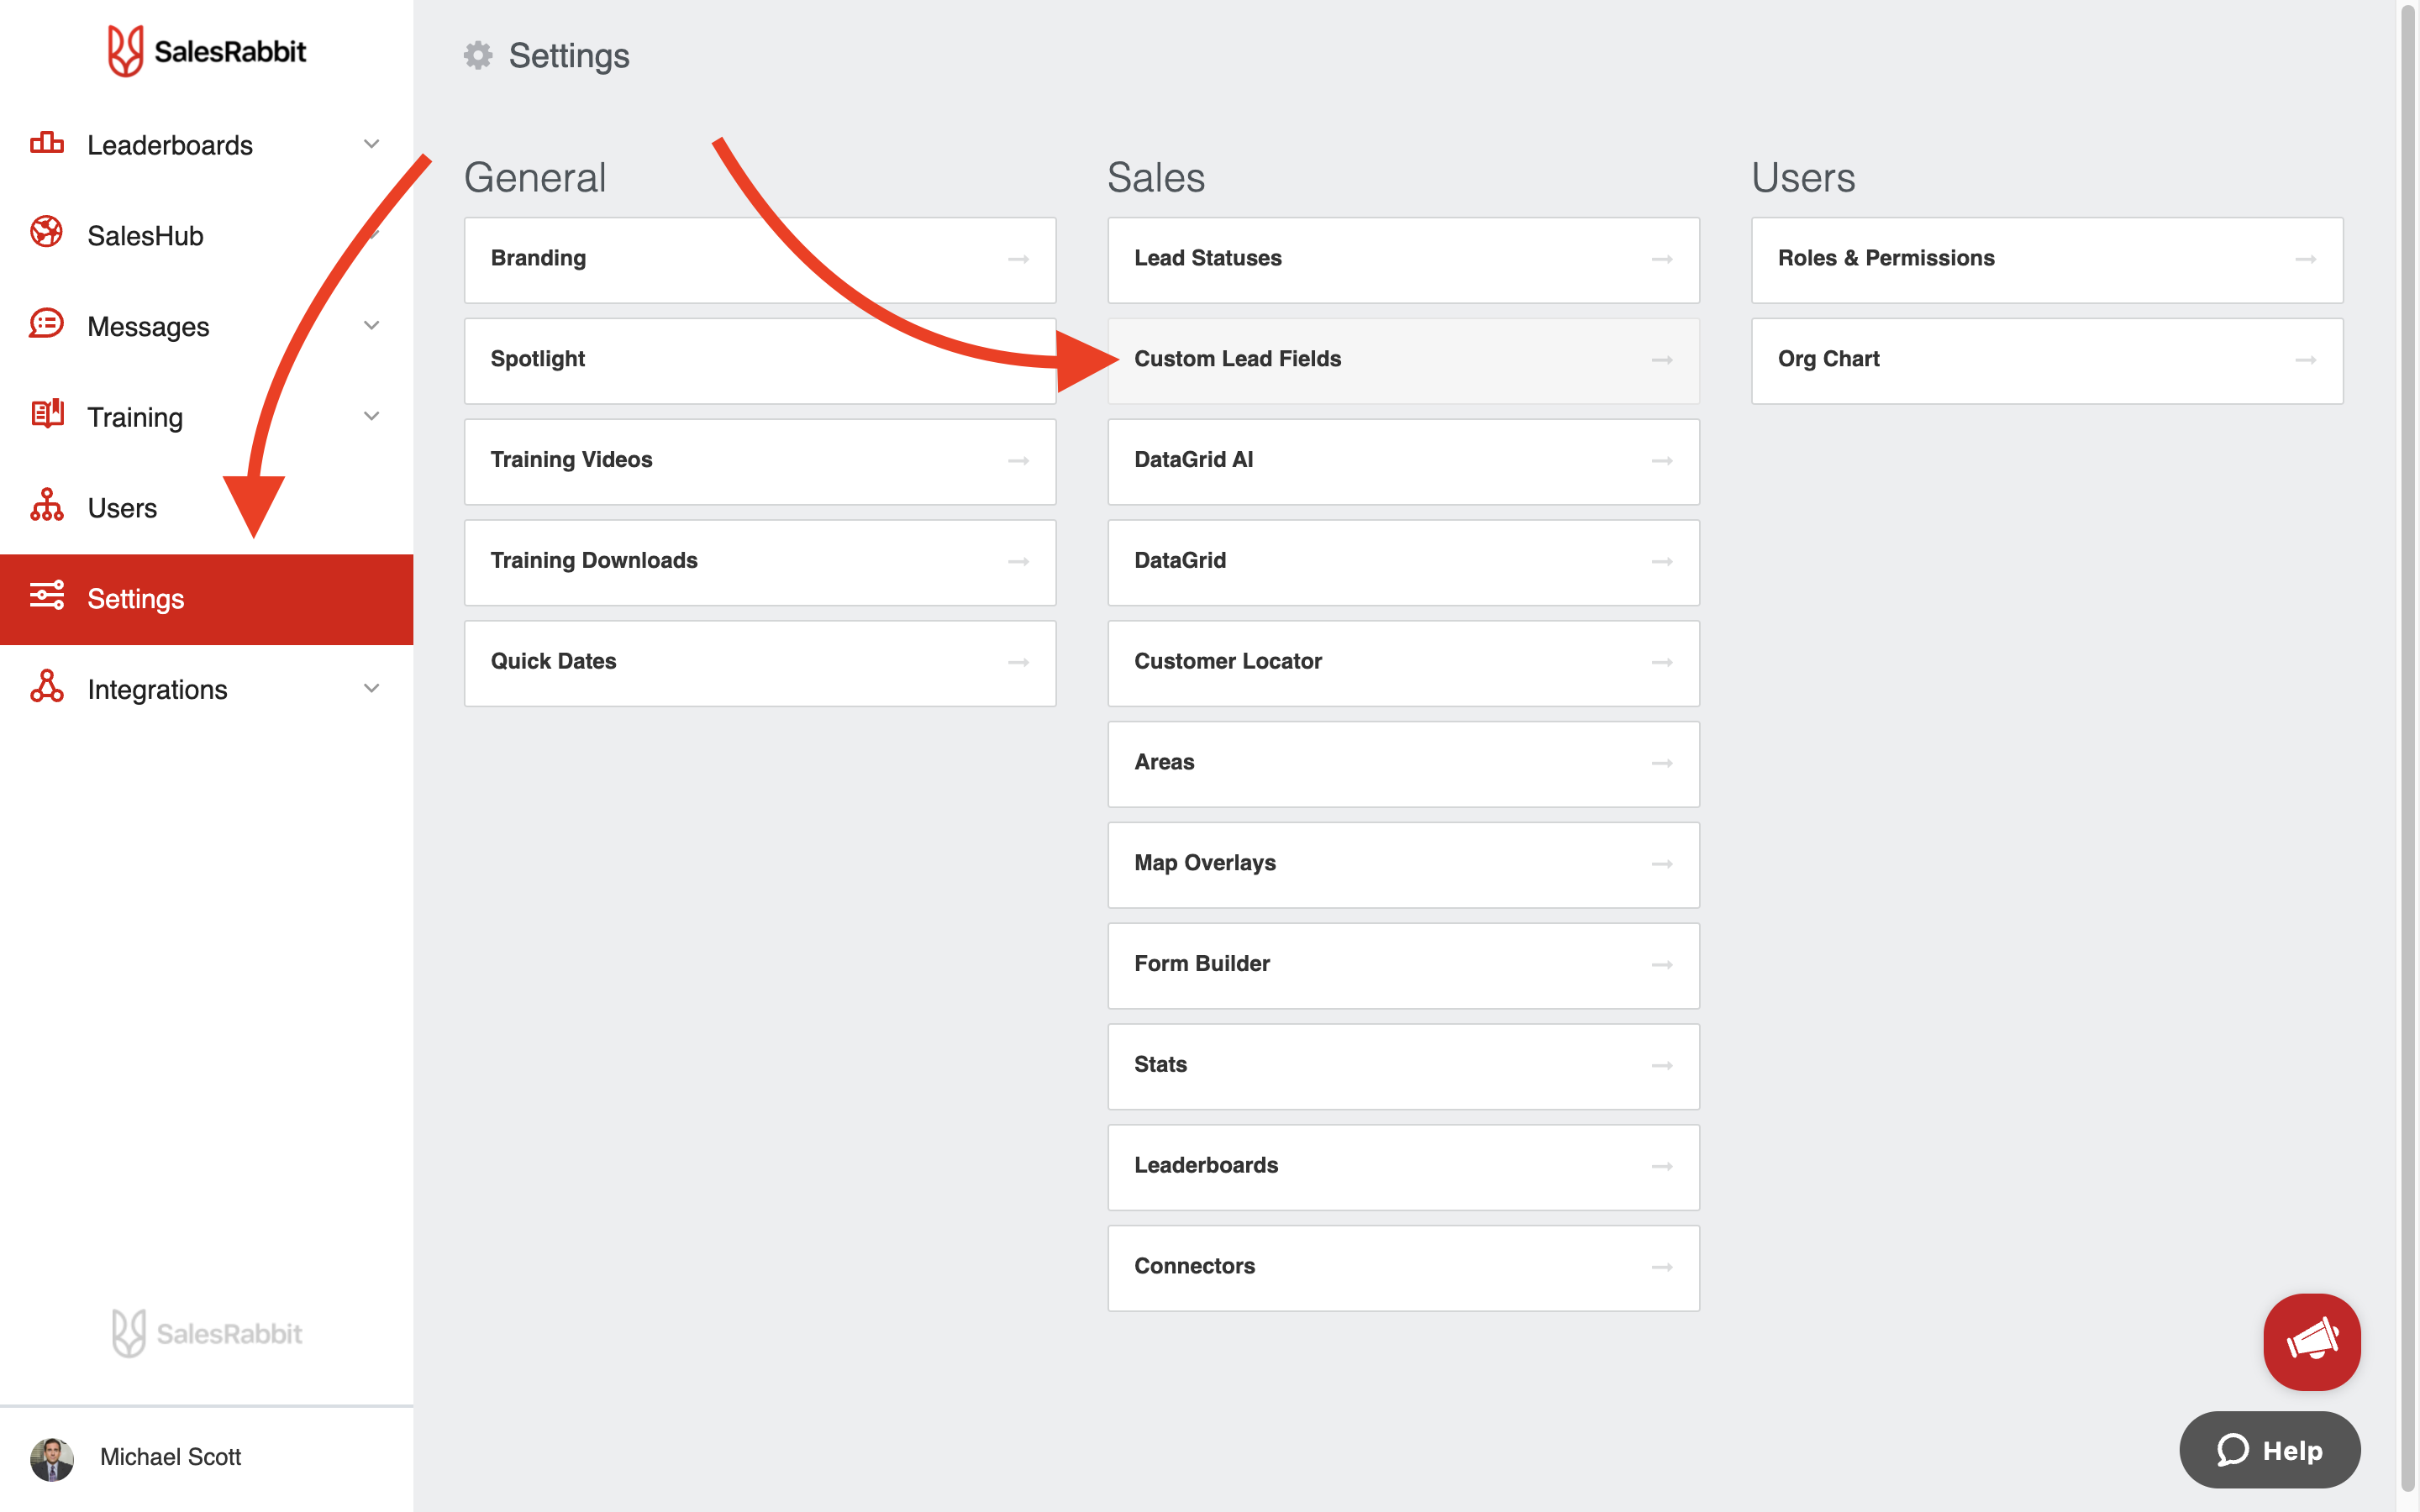The height and width of the screenshot is (1512, 2420).
Task: Click the arrow icon on Roles & Permissions
Action: (2306, 260)
